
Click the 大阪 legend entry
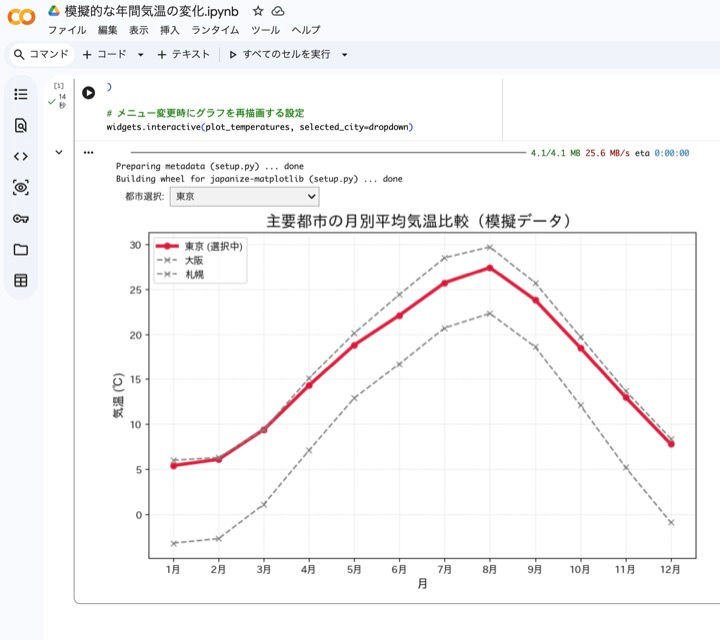tap(180, 260)
